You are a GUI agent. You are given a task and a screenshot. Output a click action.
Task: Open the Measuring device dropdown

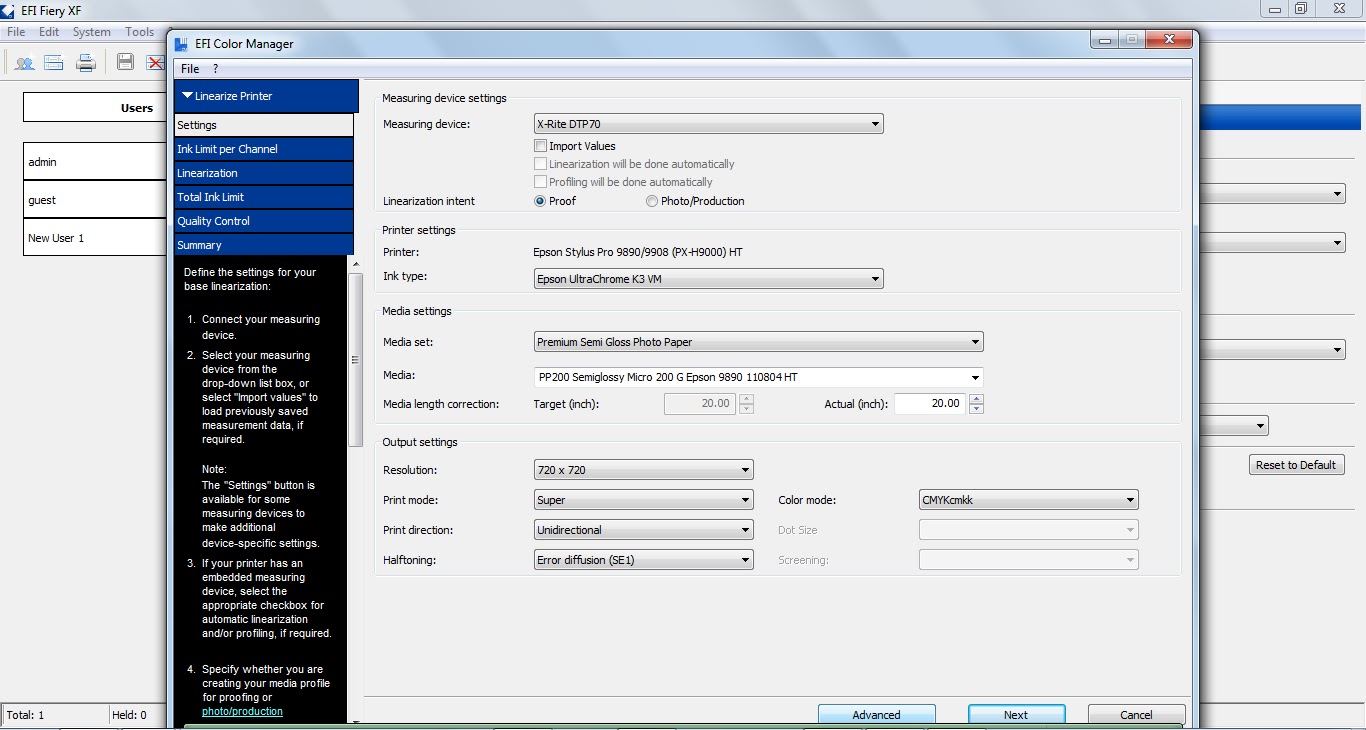point(875,123)
